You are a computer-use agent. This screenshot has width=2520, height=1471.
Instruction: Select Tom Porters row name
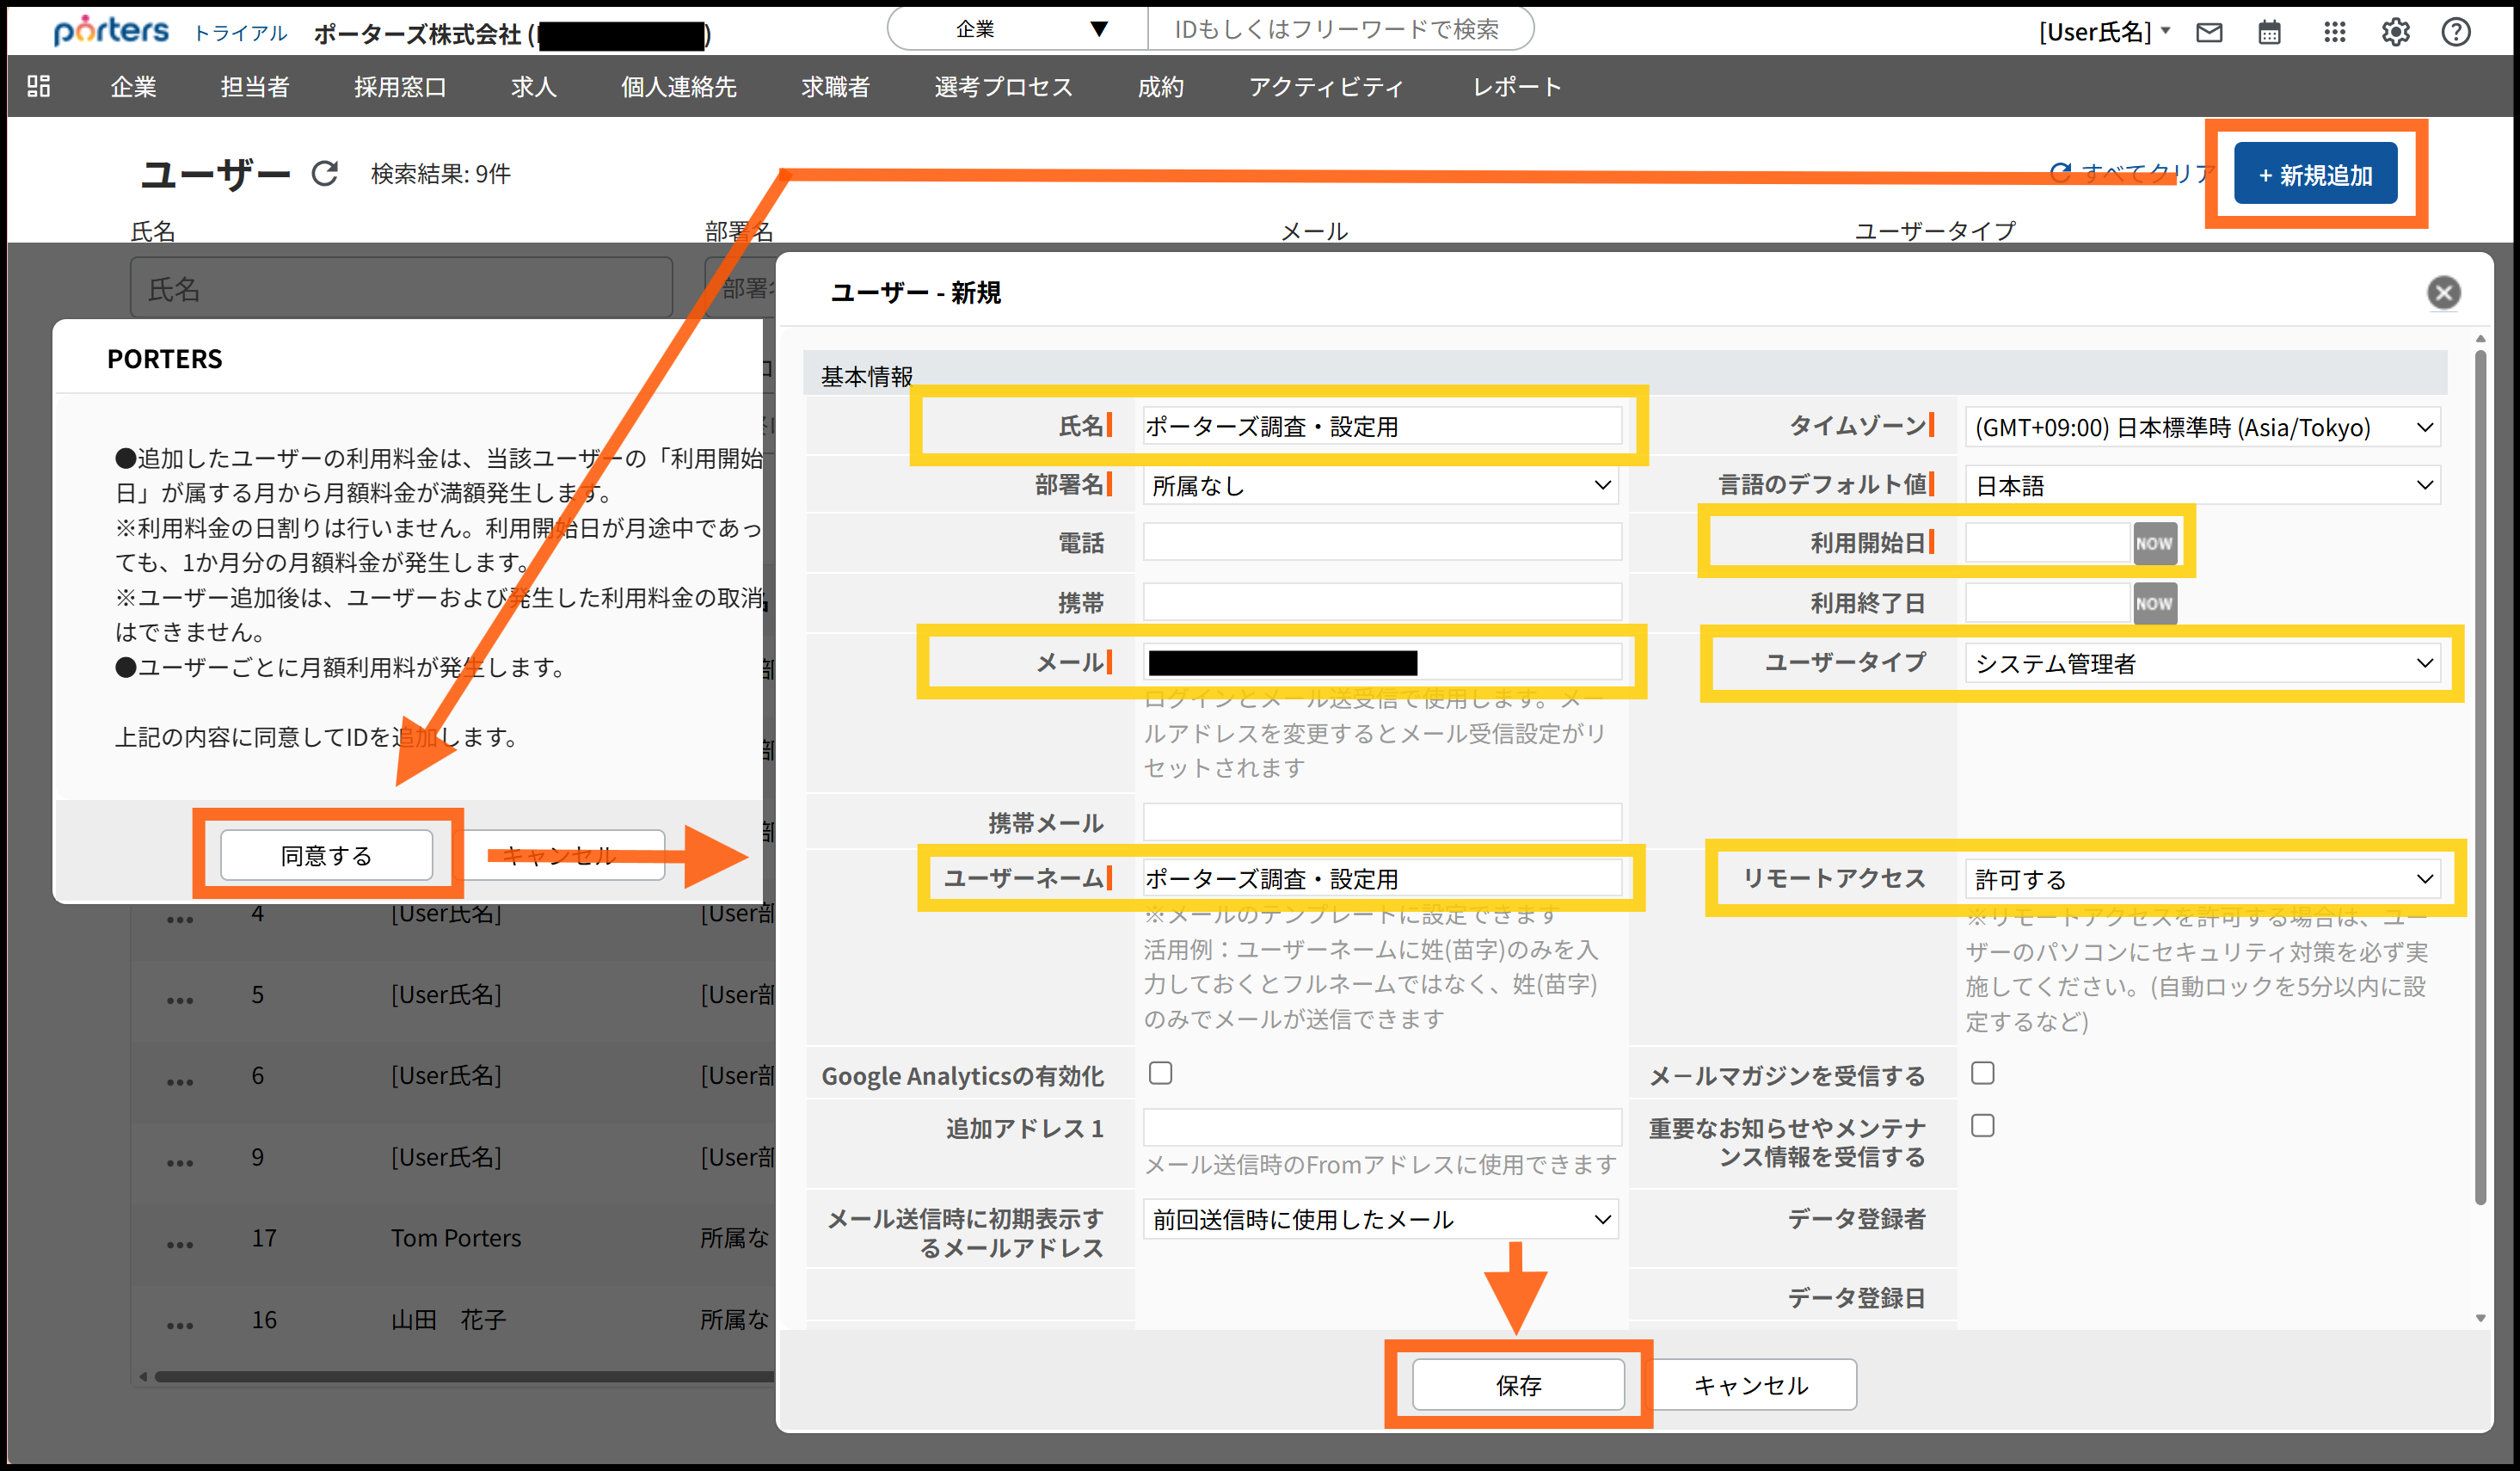456,1239
